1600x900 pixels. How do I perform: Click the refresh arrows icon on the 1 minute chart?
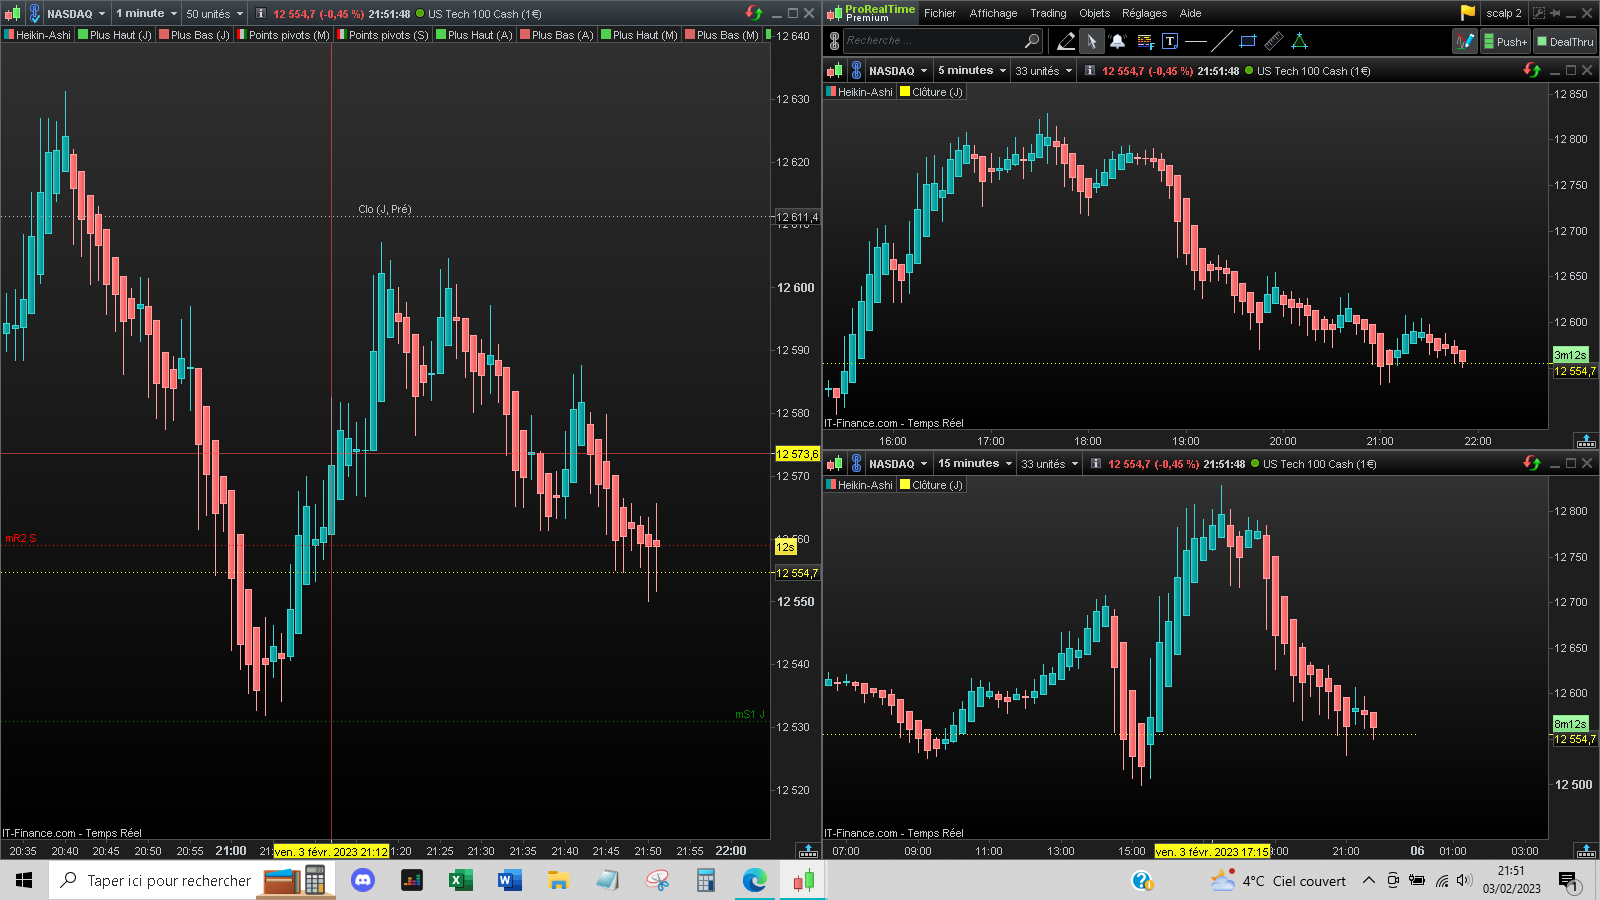coord(754,13)
